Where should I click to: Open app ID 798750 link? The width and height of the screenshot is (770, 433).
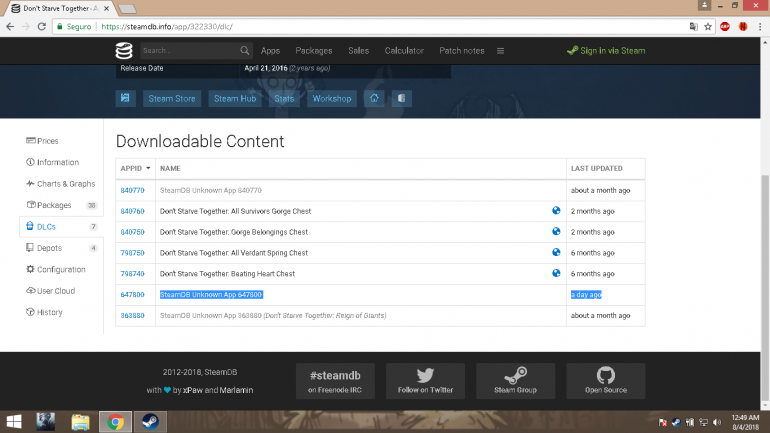coord(133,253)
